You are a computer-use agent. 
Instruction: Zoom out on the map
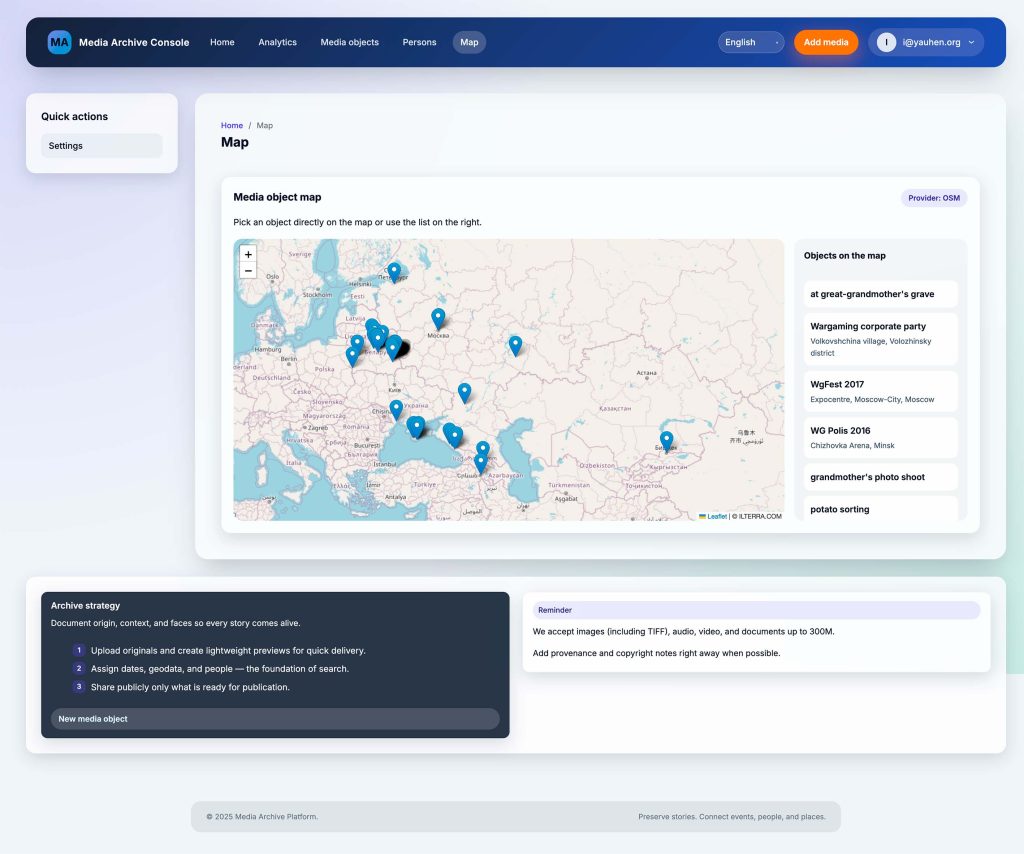[248, 271]
